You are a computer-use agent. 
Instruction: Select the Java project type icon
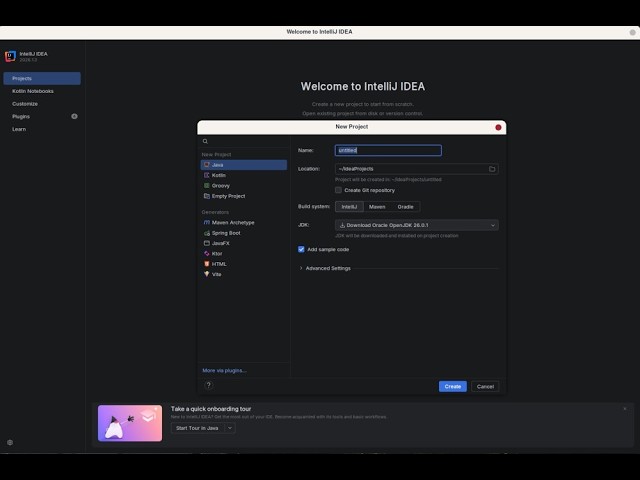coord(207,165)
